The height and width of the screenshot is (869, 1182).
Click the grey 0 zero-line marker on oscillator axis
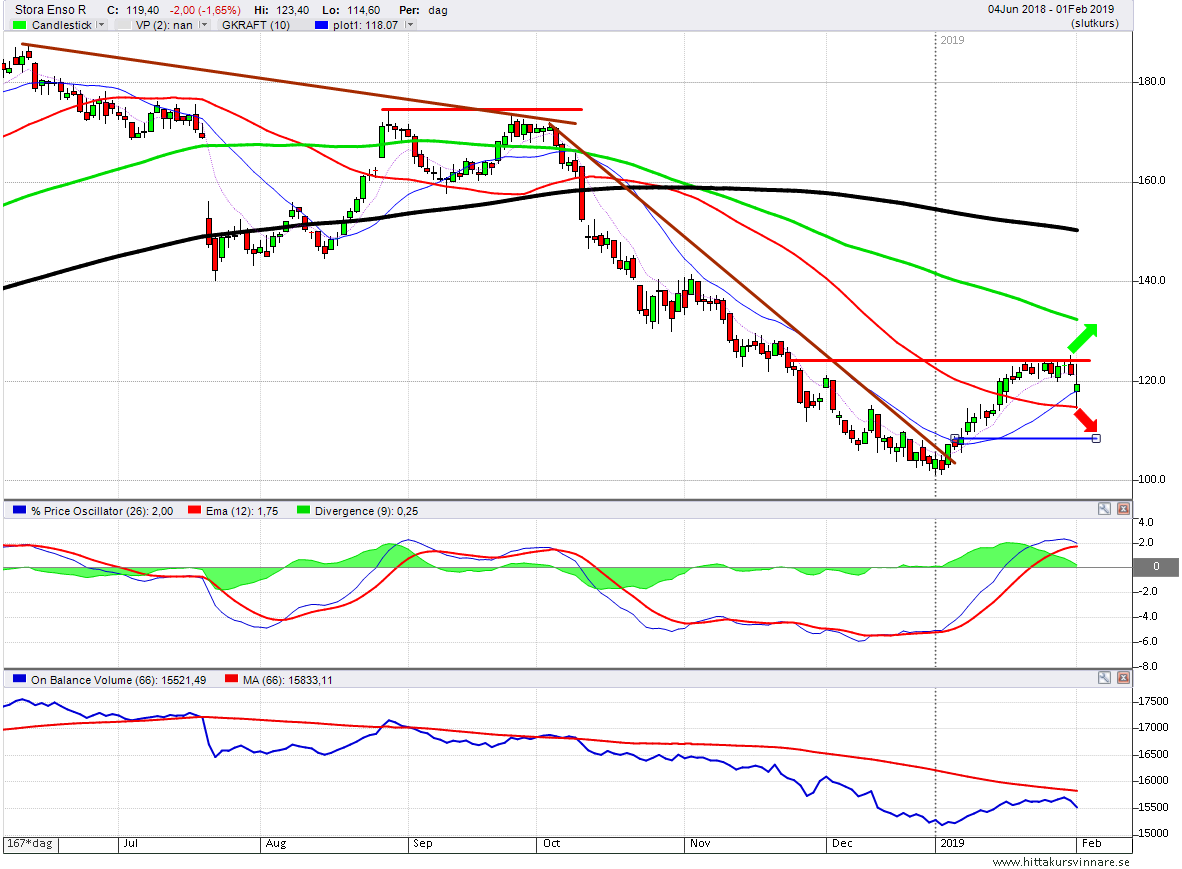pyautogui.click(x=1156, y=567)
